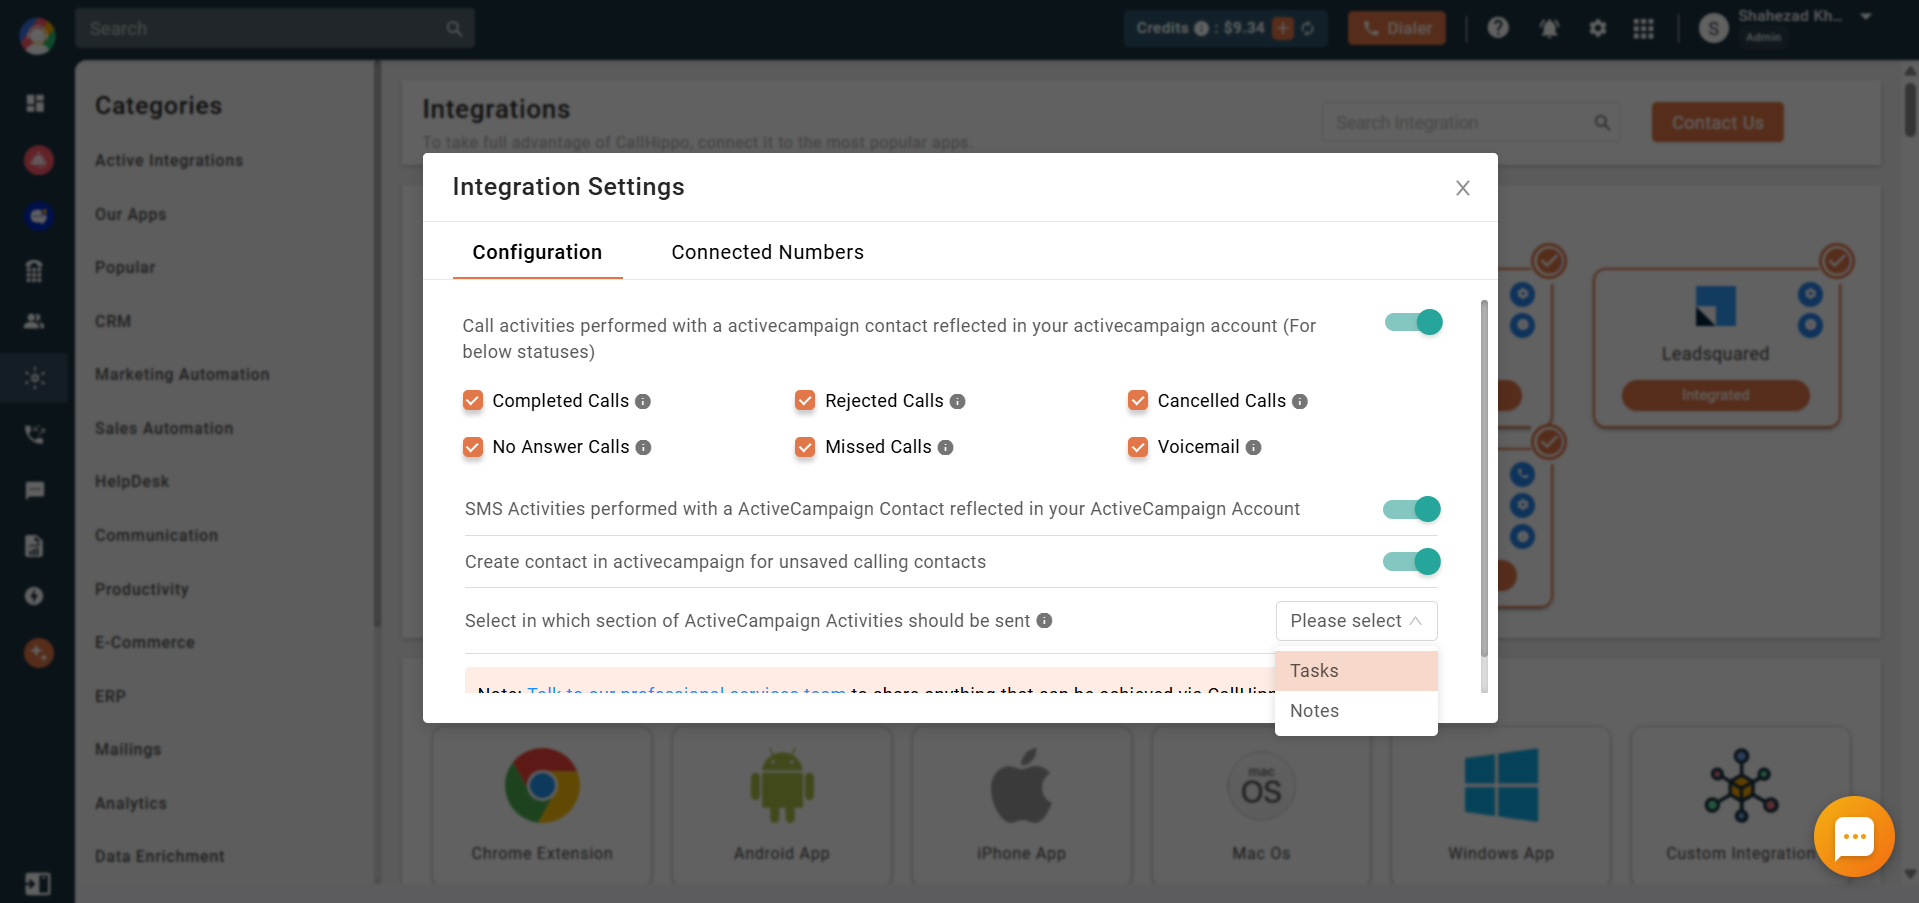
Task: Open the Please select dropdown
Action: pyautogui.click(x=1356, y=621)
